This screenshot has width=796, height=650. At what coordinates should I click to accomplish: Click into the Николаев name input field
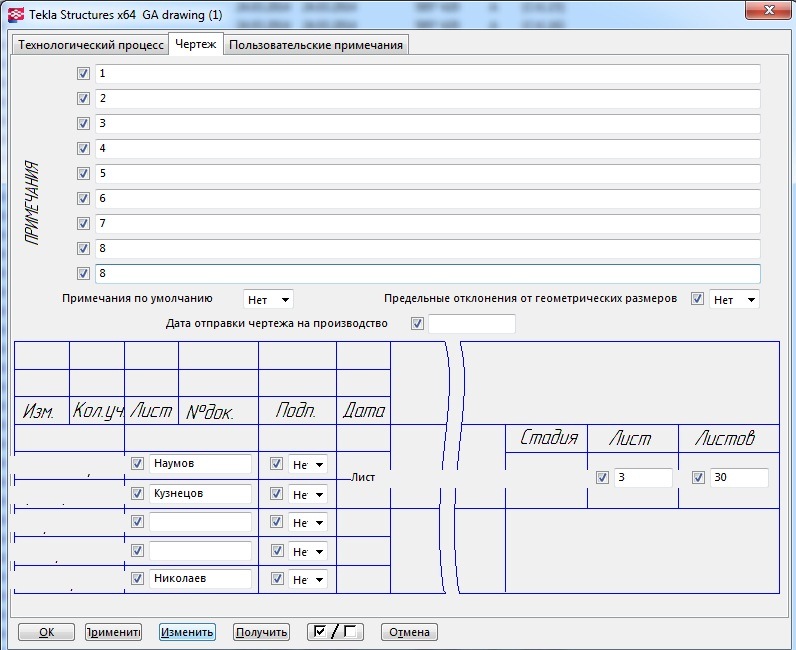(200, 578)
